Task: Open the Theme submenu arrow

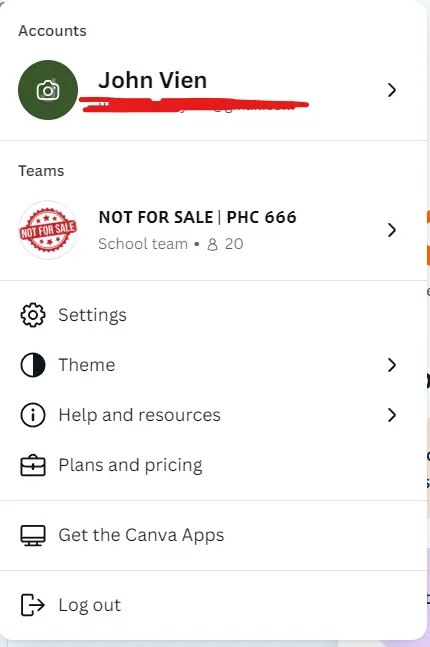Action: [x=392, y=365]
